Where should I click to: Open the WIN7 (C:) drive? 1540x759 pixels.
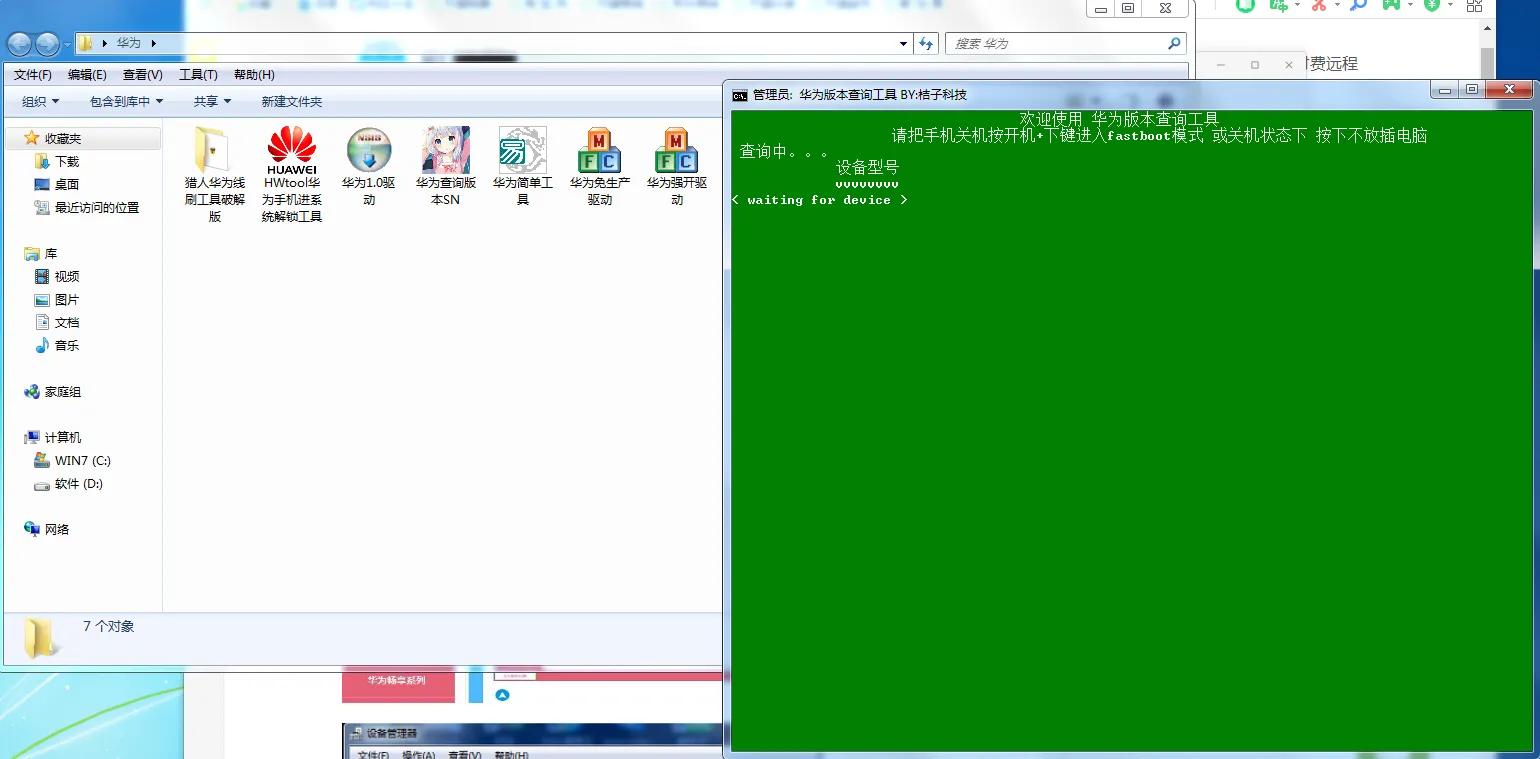[83, 460]
